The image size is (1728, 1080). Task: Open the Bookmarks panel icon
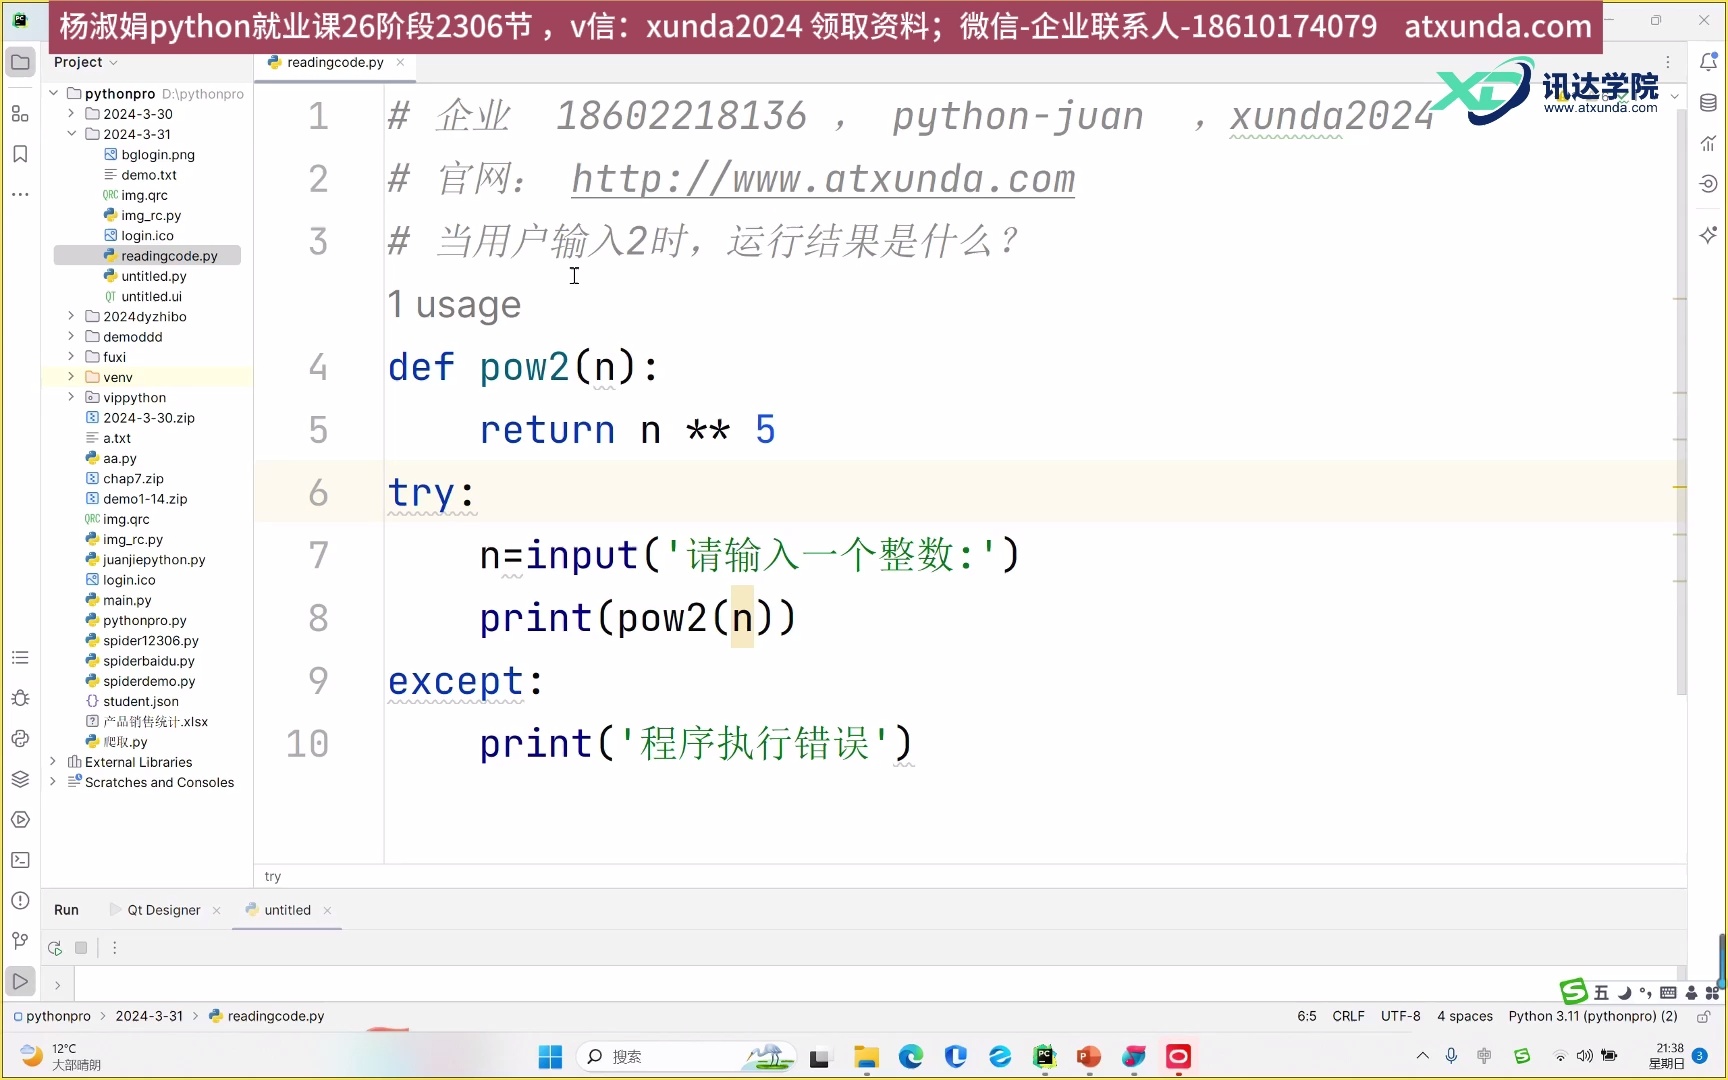[x=20, y=154]
